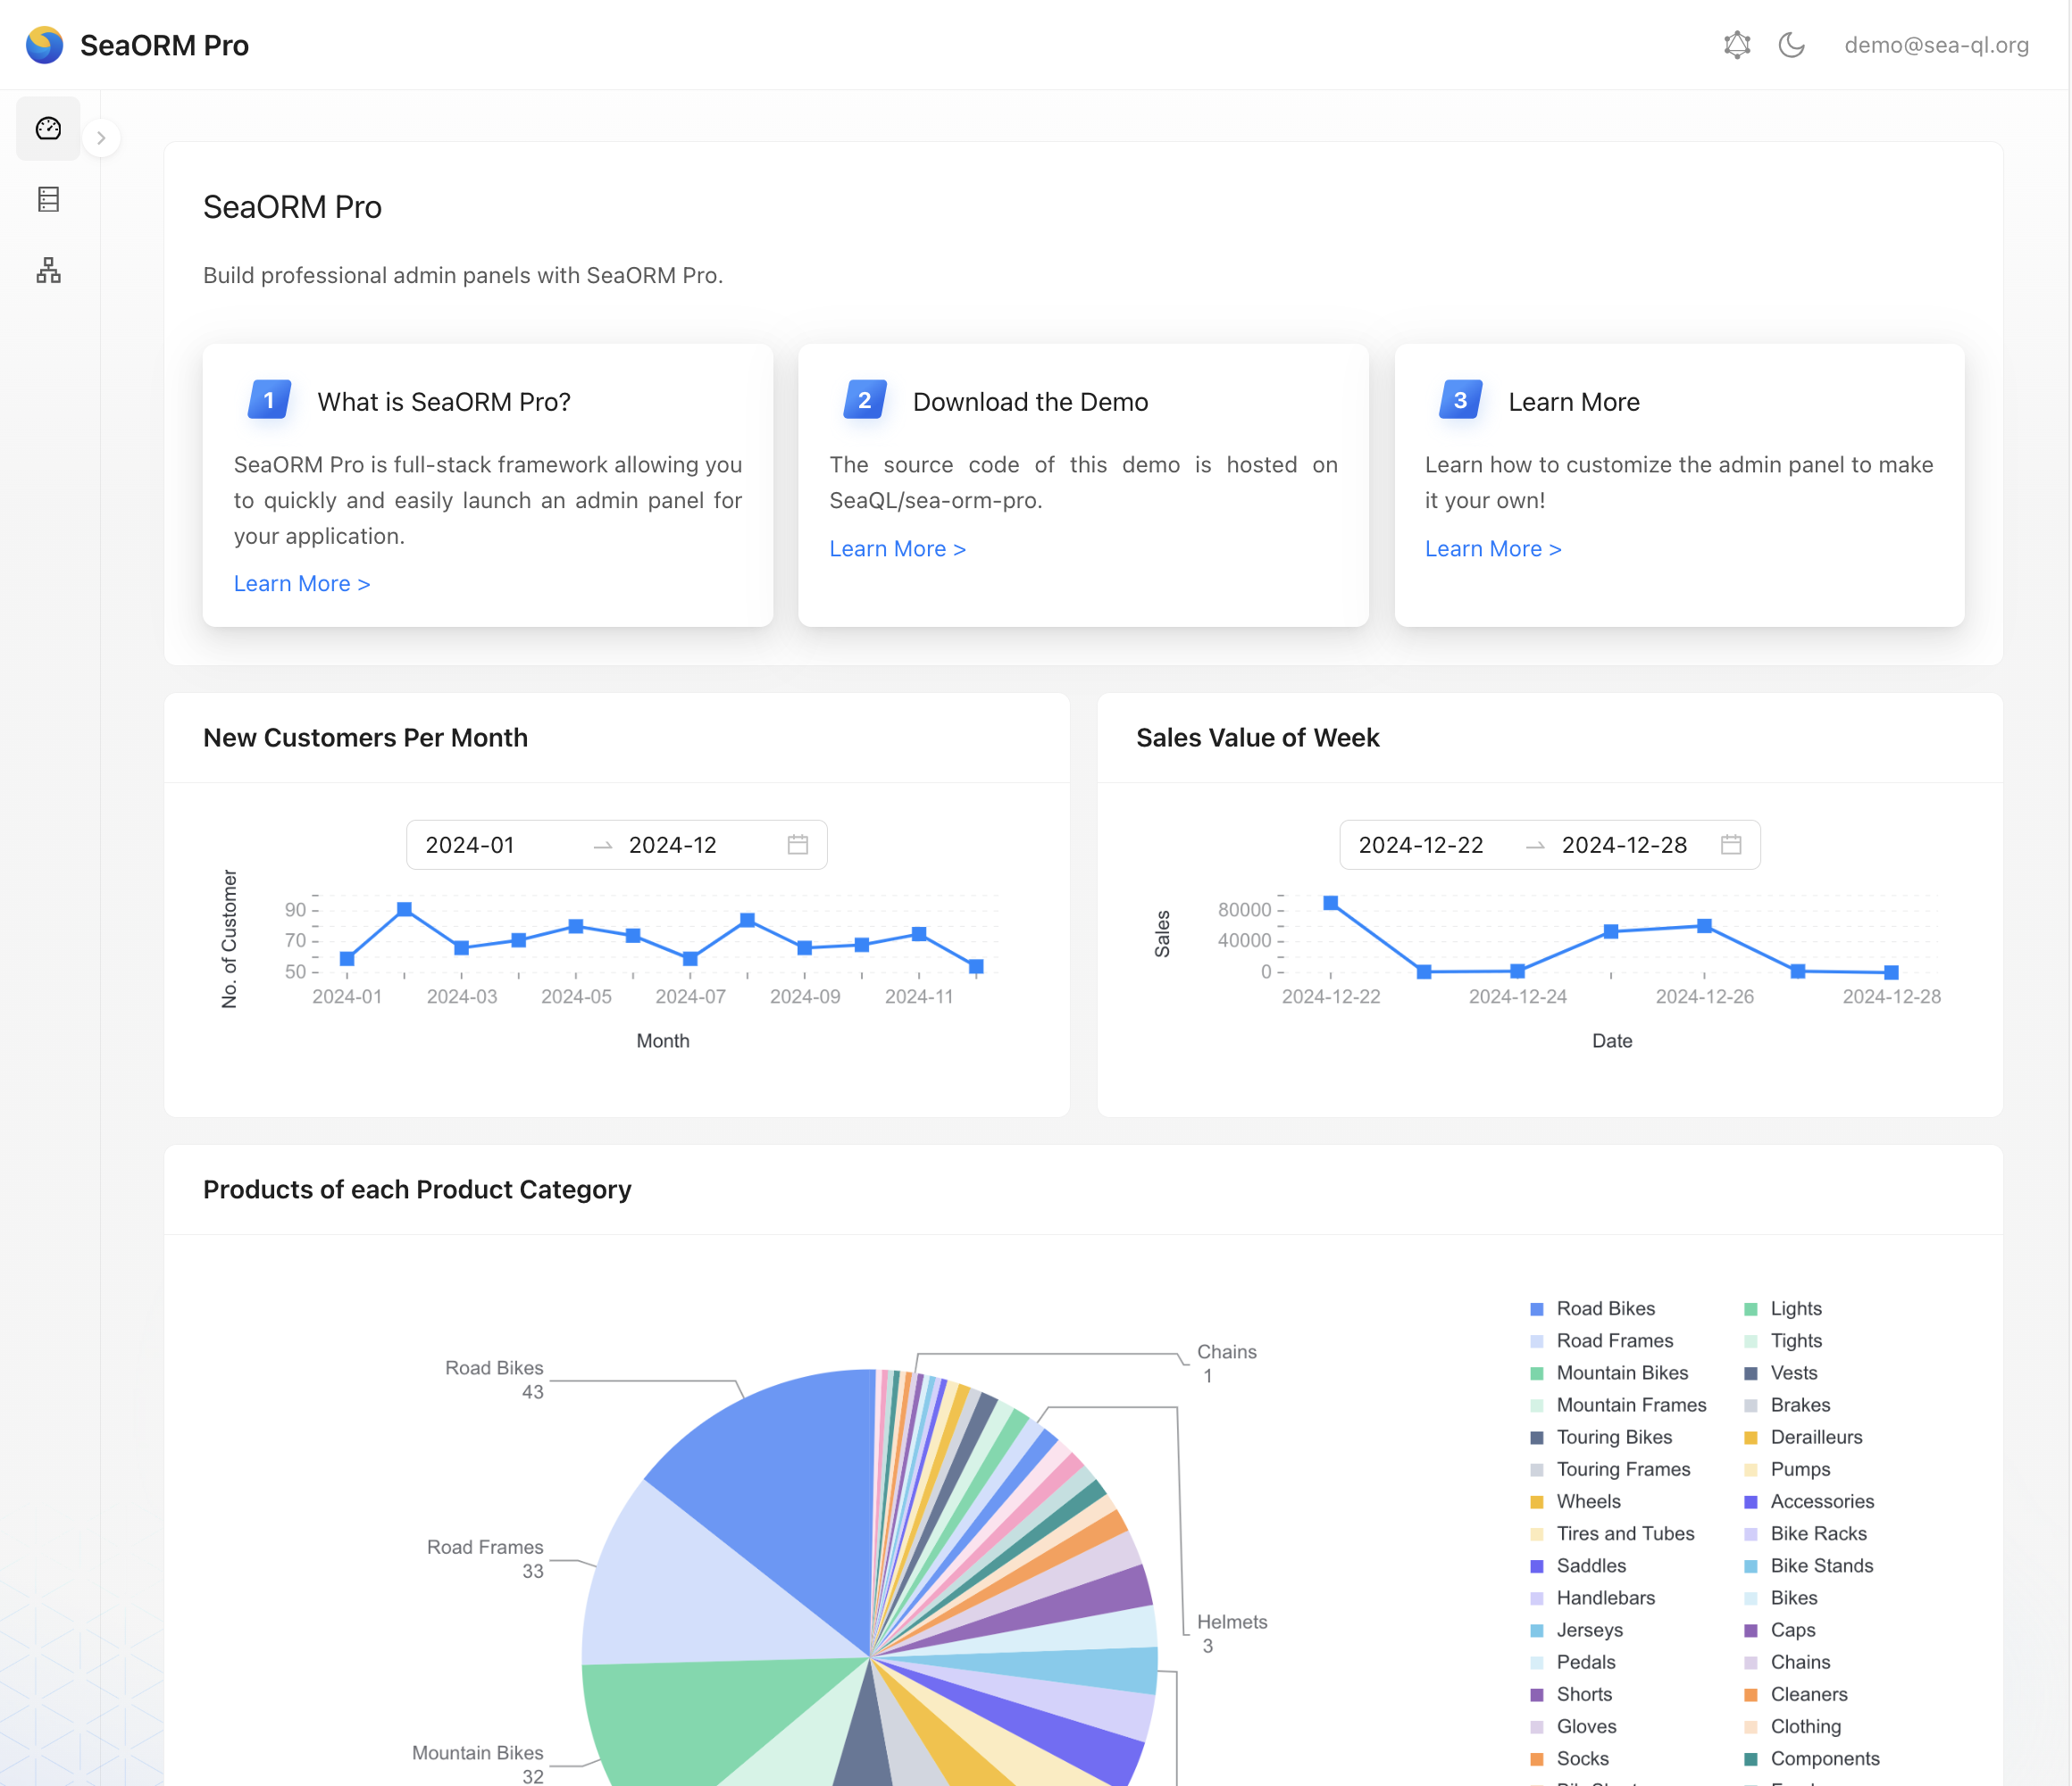Open end date field showing 2024-12-28
Image resolution: width=2072 pixels, height=1786 pixels.
pos(1624,845)
